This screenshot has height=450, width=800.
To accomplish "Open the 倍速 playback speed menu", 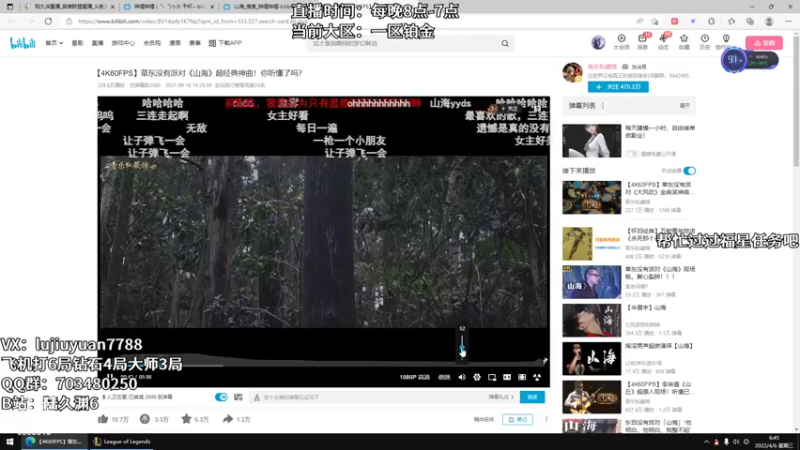I will pos(444,377).
